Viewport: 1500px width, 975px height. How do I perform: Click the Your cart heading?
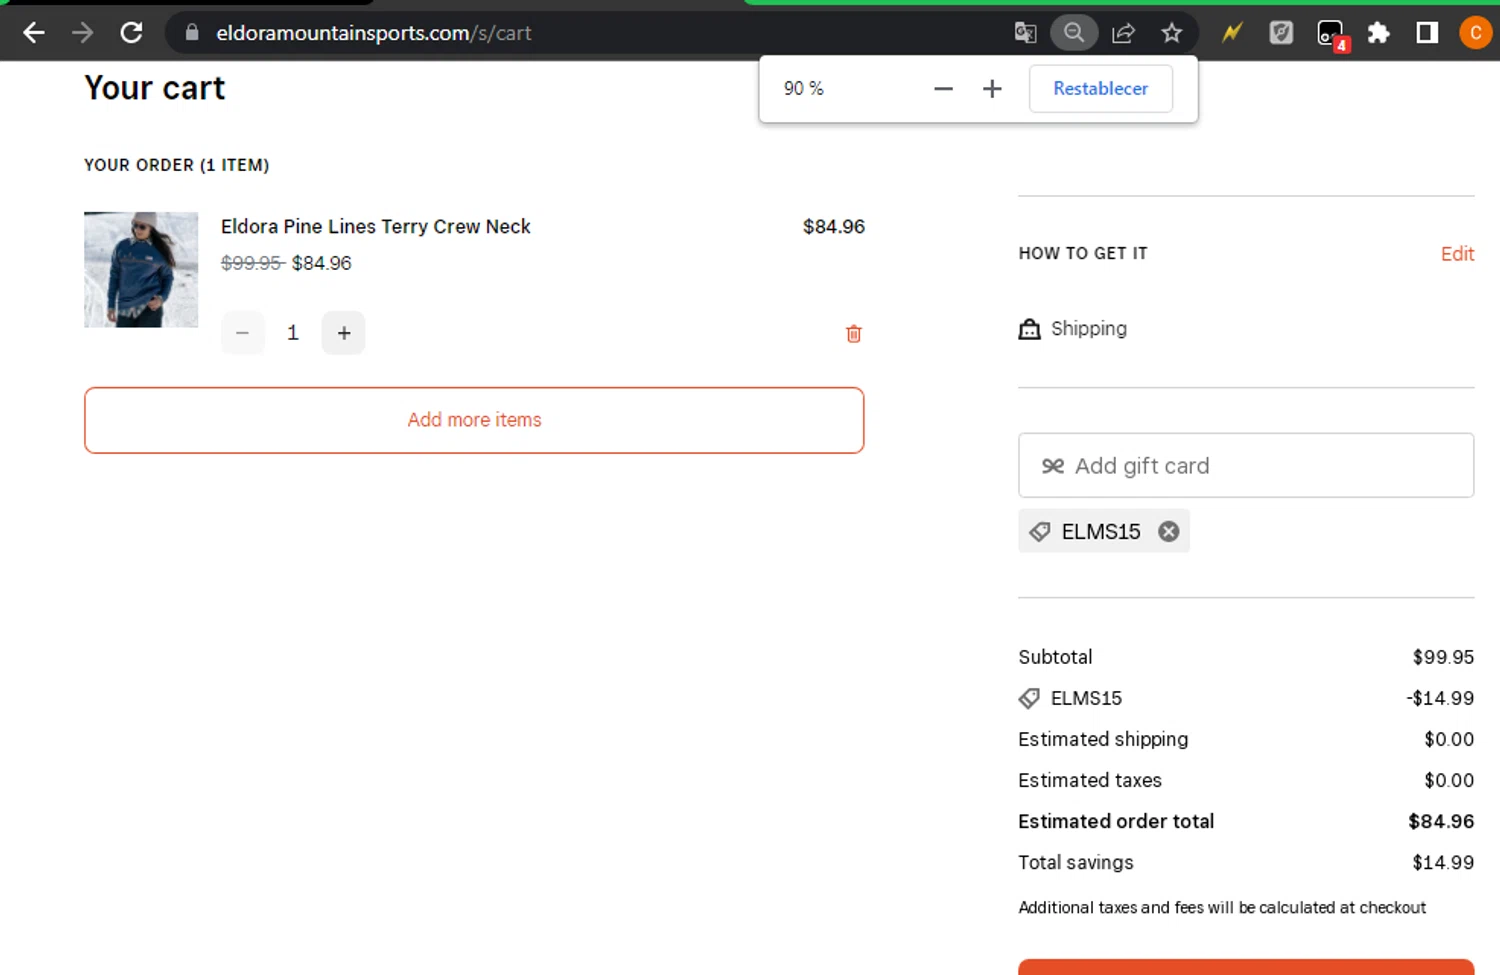tap(155, 88)
